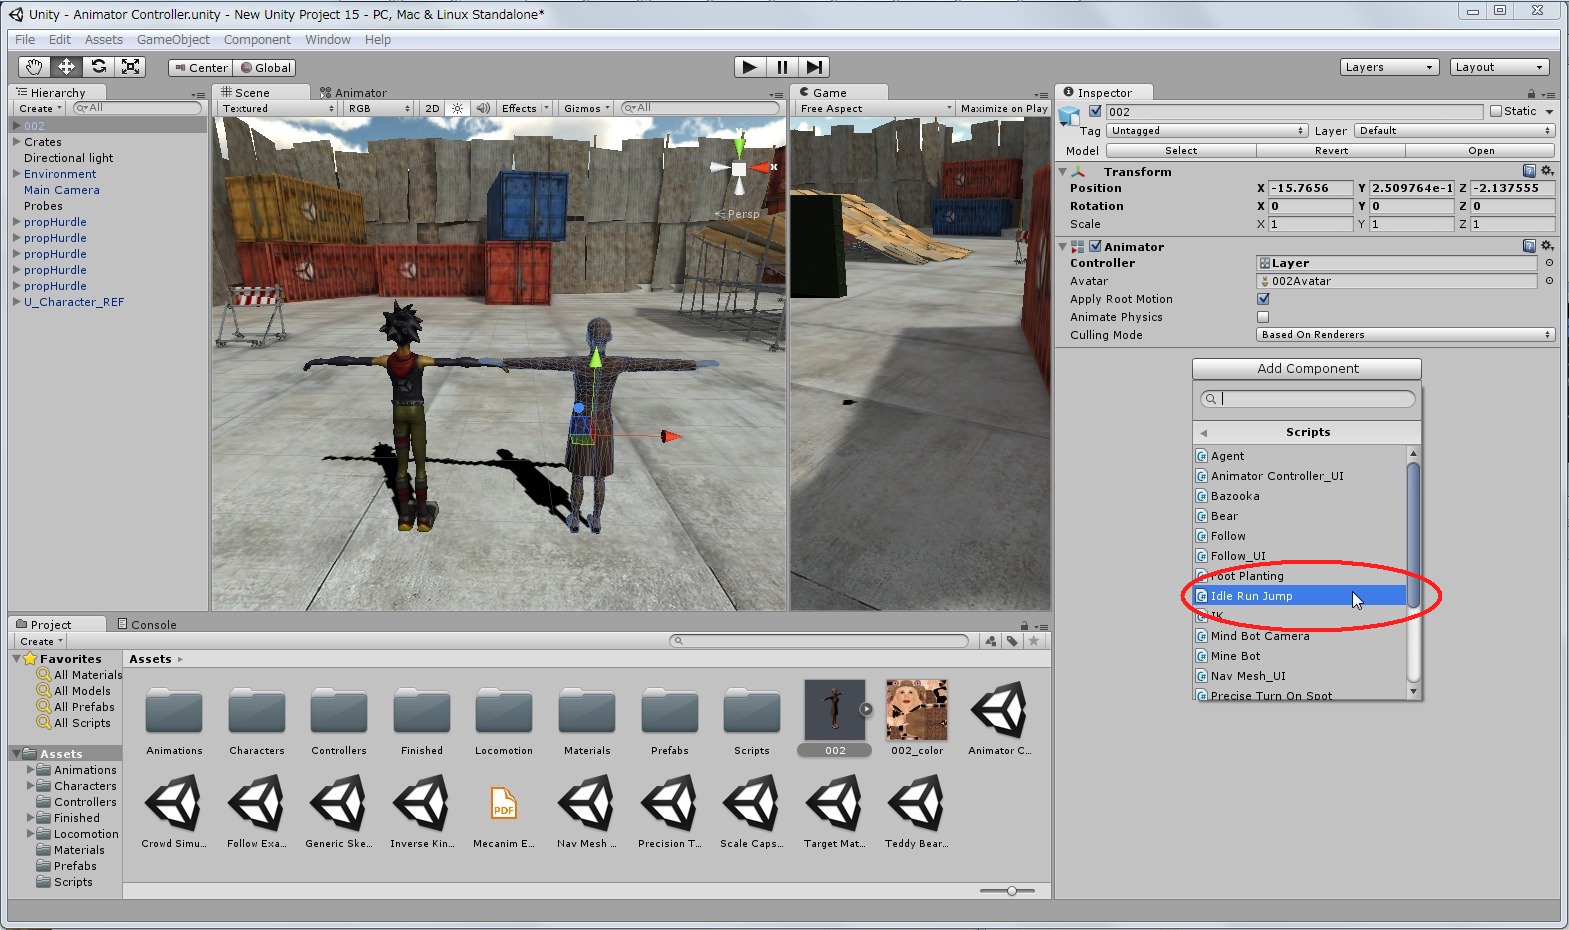The width and height of the screenshot is (1569, 930).
Task: Toggle scene lighting sun icon
Action: tap(457, 108)
